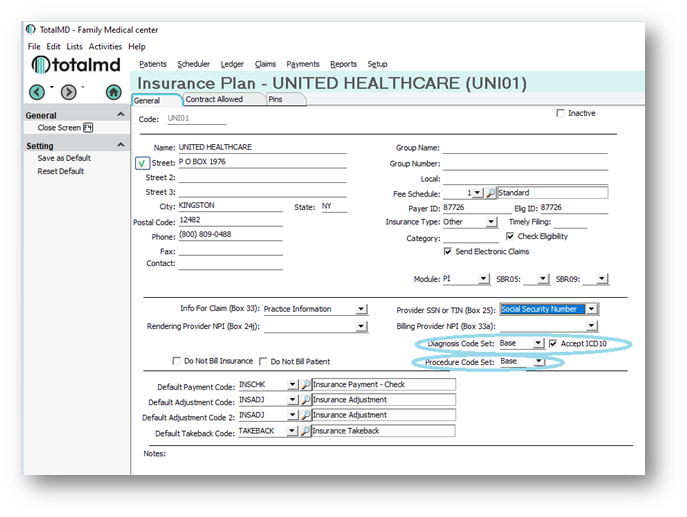This screenshot has height=517, width=687.
Task: Click Save as Default in sidebar
Action: pyautogui.click(x=64, y=158)
